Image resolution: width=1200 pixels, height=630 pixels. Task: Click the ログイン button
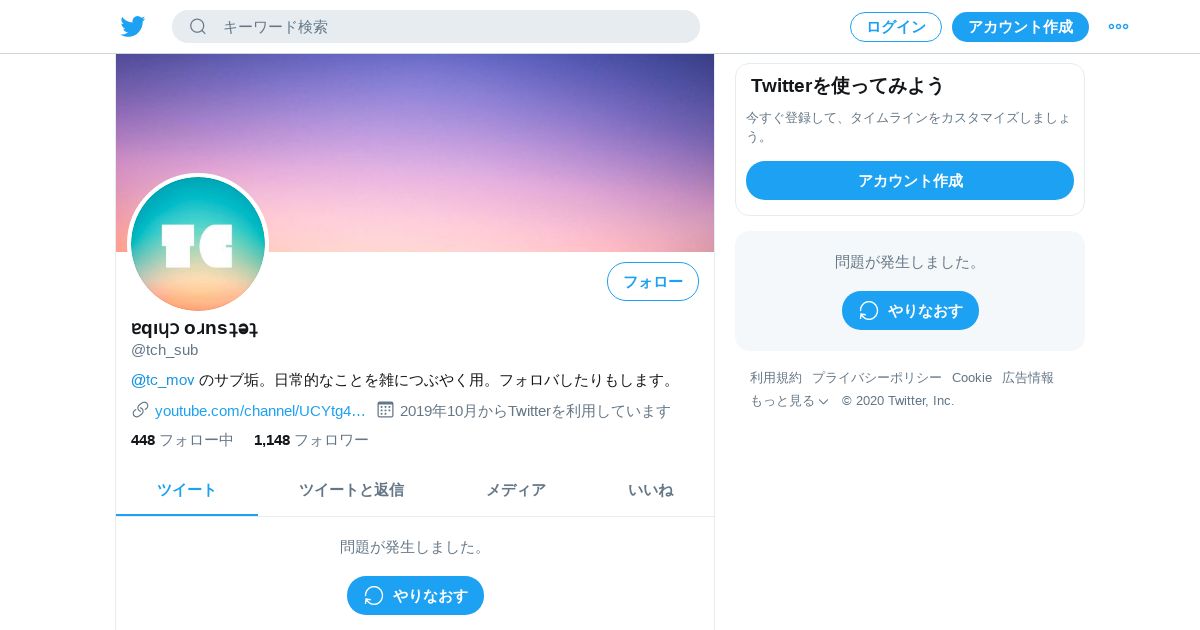(x=896, y=27)
